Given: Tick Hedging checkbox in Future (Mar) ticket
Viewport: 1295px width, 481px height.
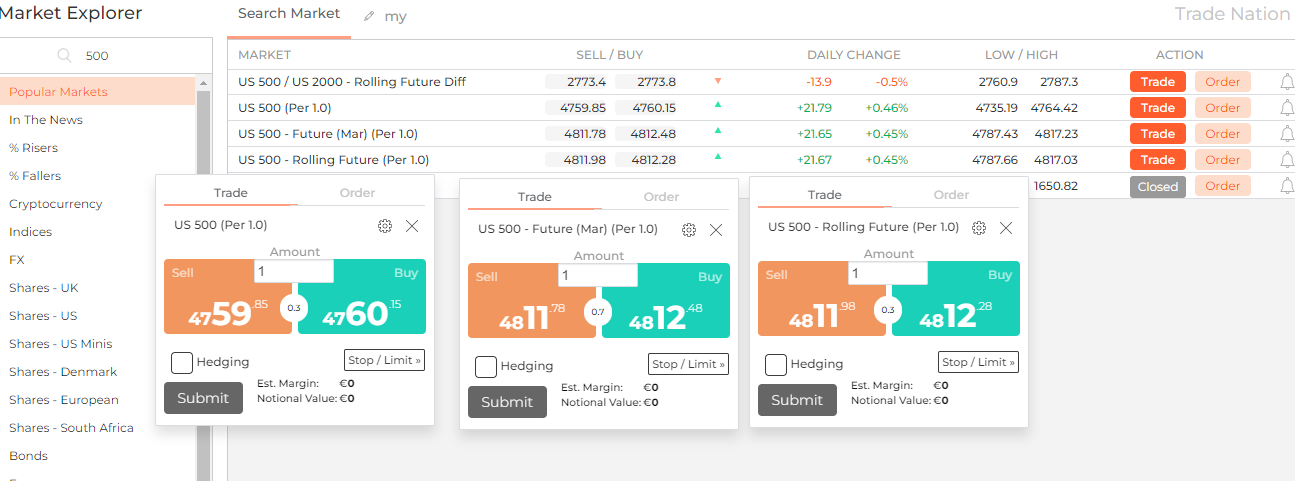Looking at the screenshot, I should coord(486,366).
